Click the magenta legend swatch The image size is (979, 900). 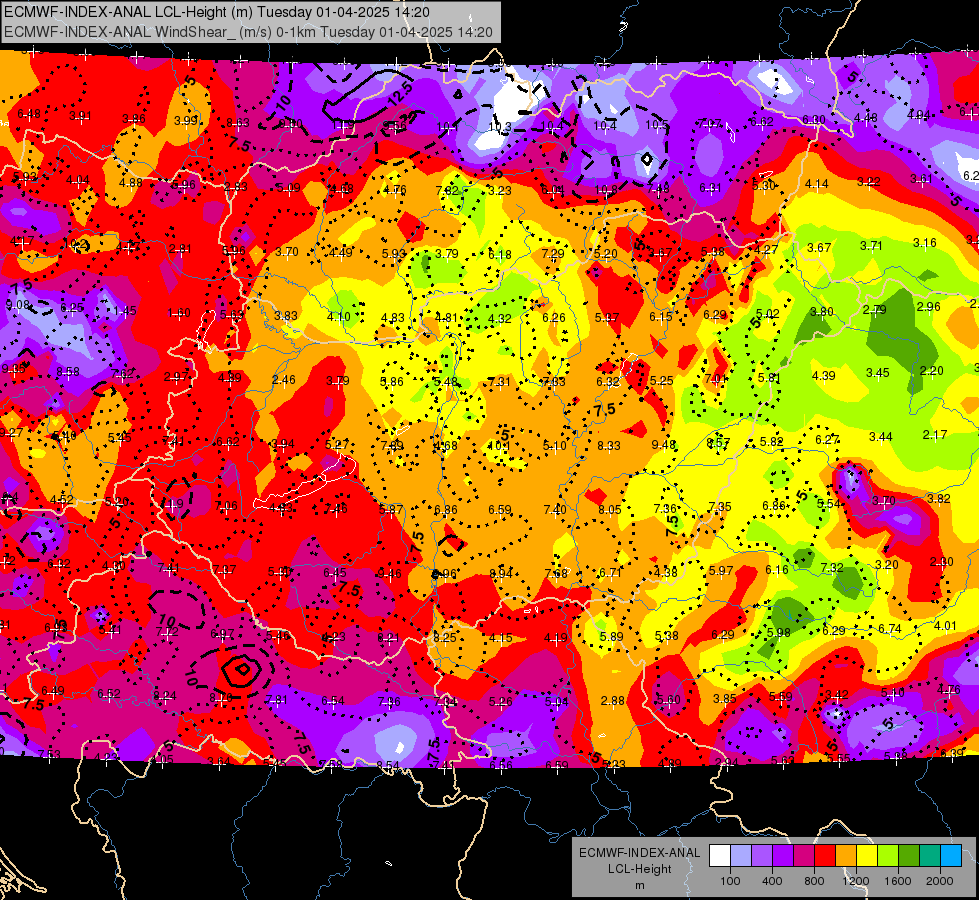tap(804, 856)
